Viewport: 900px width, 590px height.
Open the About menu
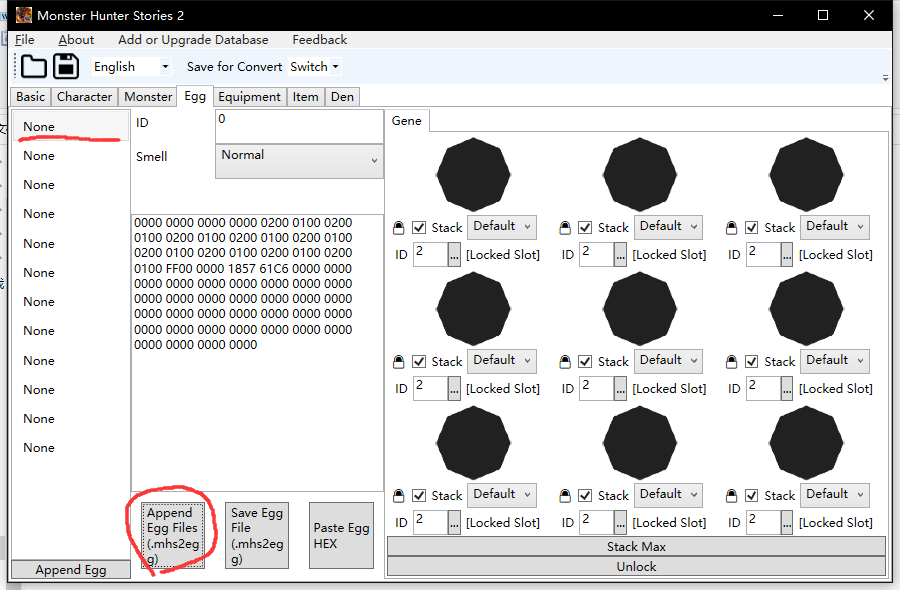[x=76, y=40]
